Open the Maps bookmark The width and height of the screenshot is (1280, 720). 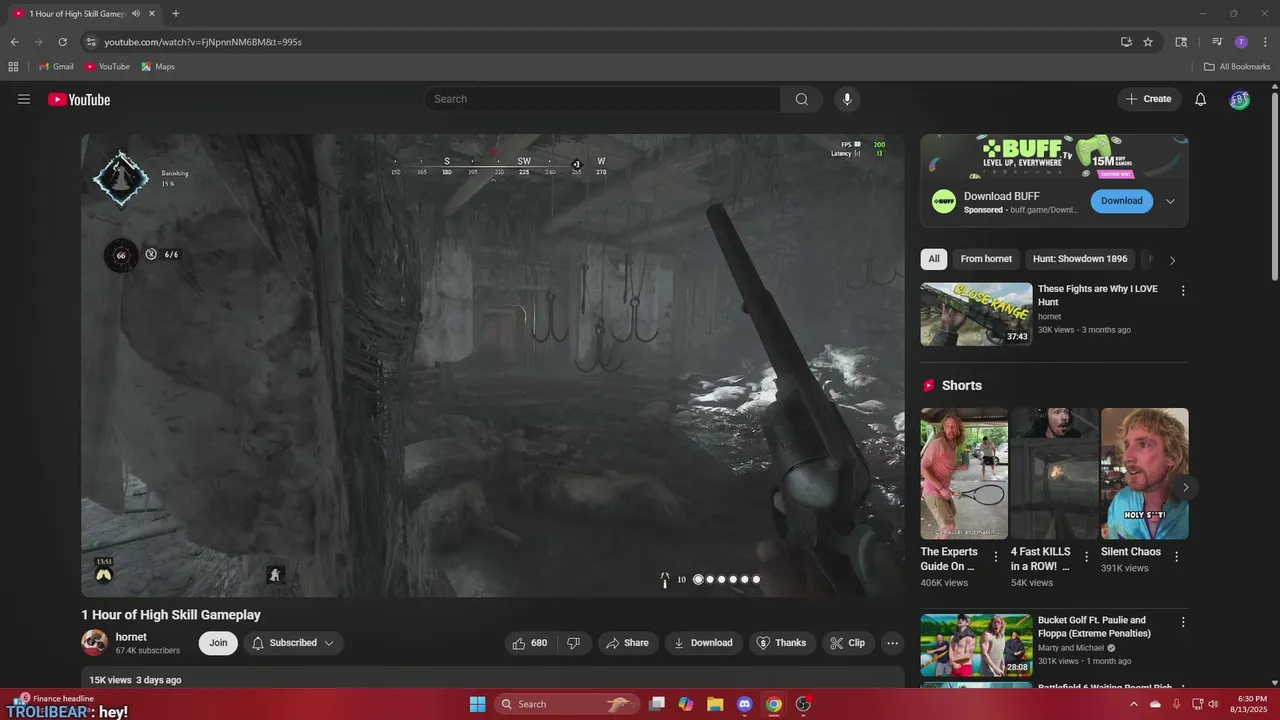click(158, 67)
